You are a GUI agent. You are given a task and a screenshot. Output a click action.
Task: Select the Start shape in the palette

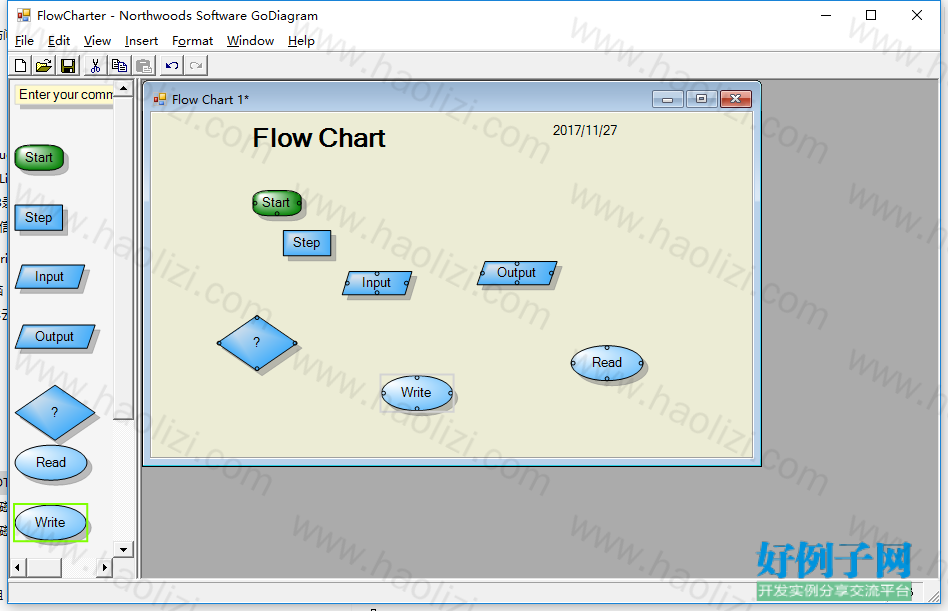click(39, 158)
